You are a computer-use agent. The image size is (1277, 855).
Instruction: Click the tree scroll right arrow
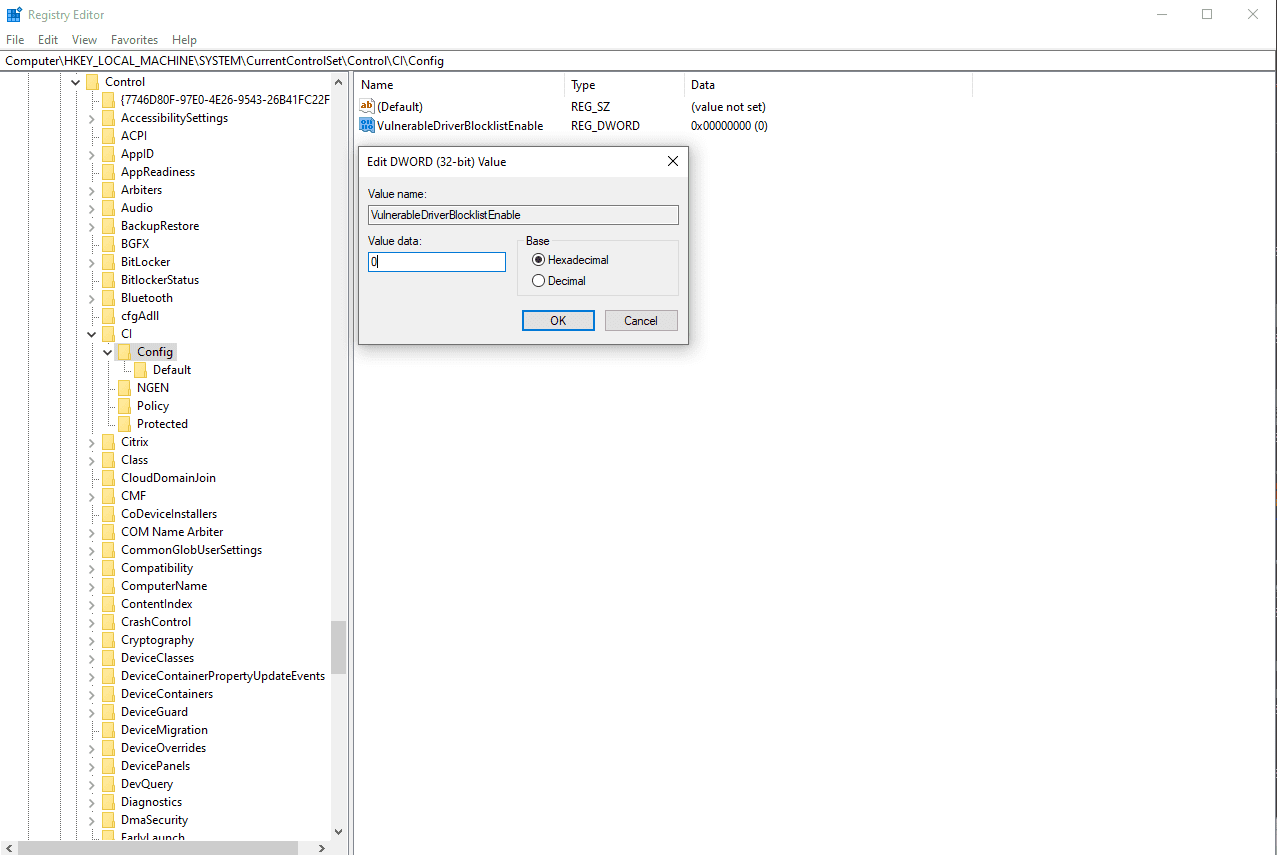point(322,848)
